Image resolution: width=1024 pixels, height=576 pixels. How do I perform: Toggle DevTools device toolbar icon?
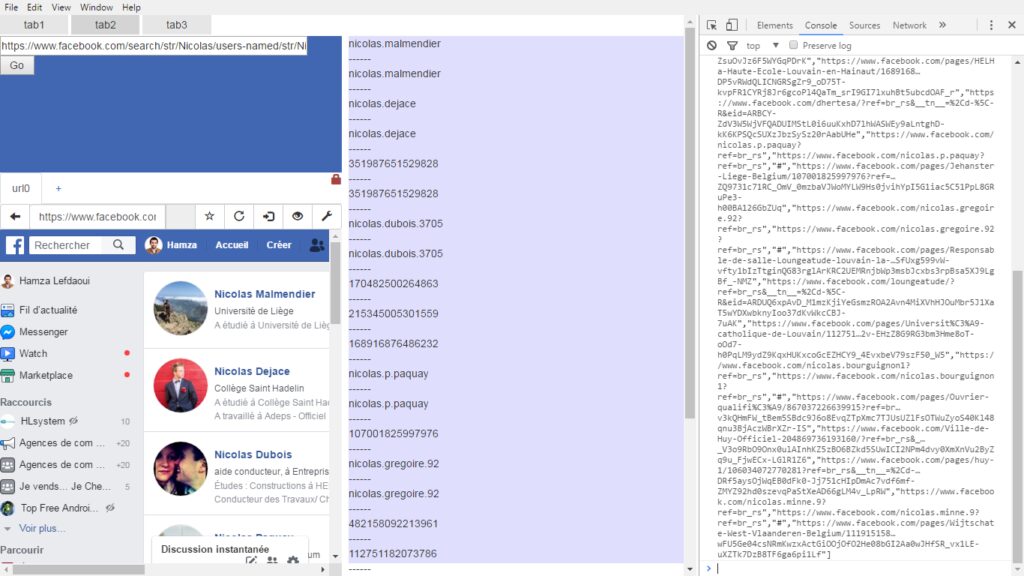point(732,25)
